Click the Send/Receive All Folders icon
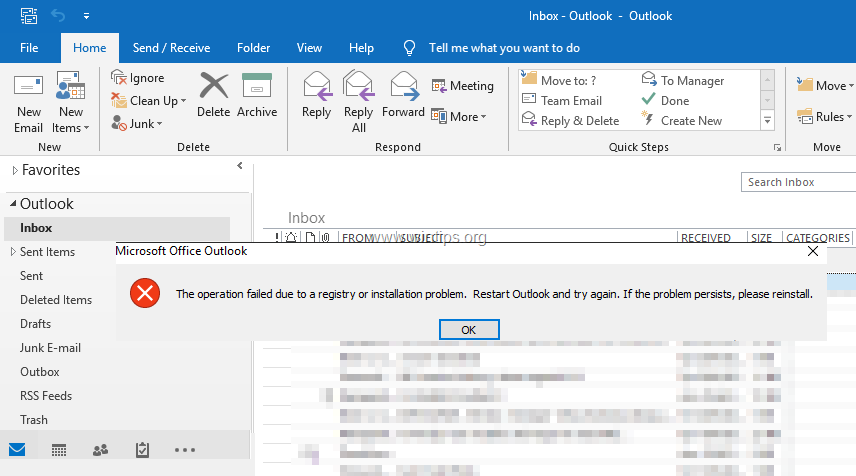Viewport: 856px width, 476px height. 28,16
